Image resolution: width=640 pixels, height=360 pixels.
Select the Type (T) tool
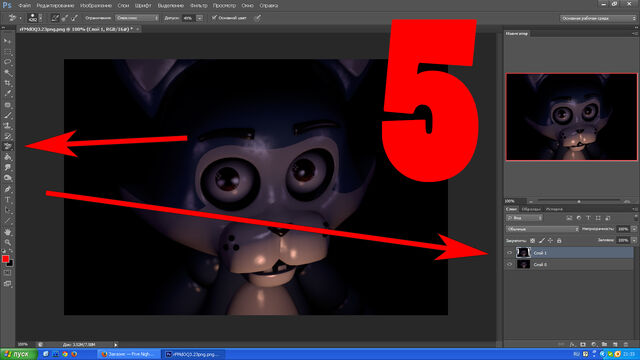7,200
